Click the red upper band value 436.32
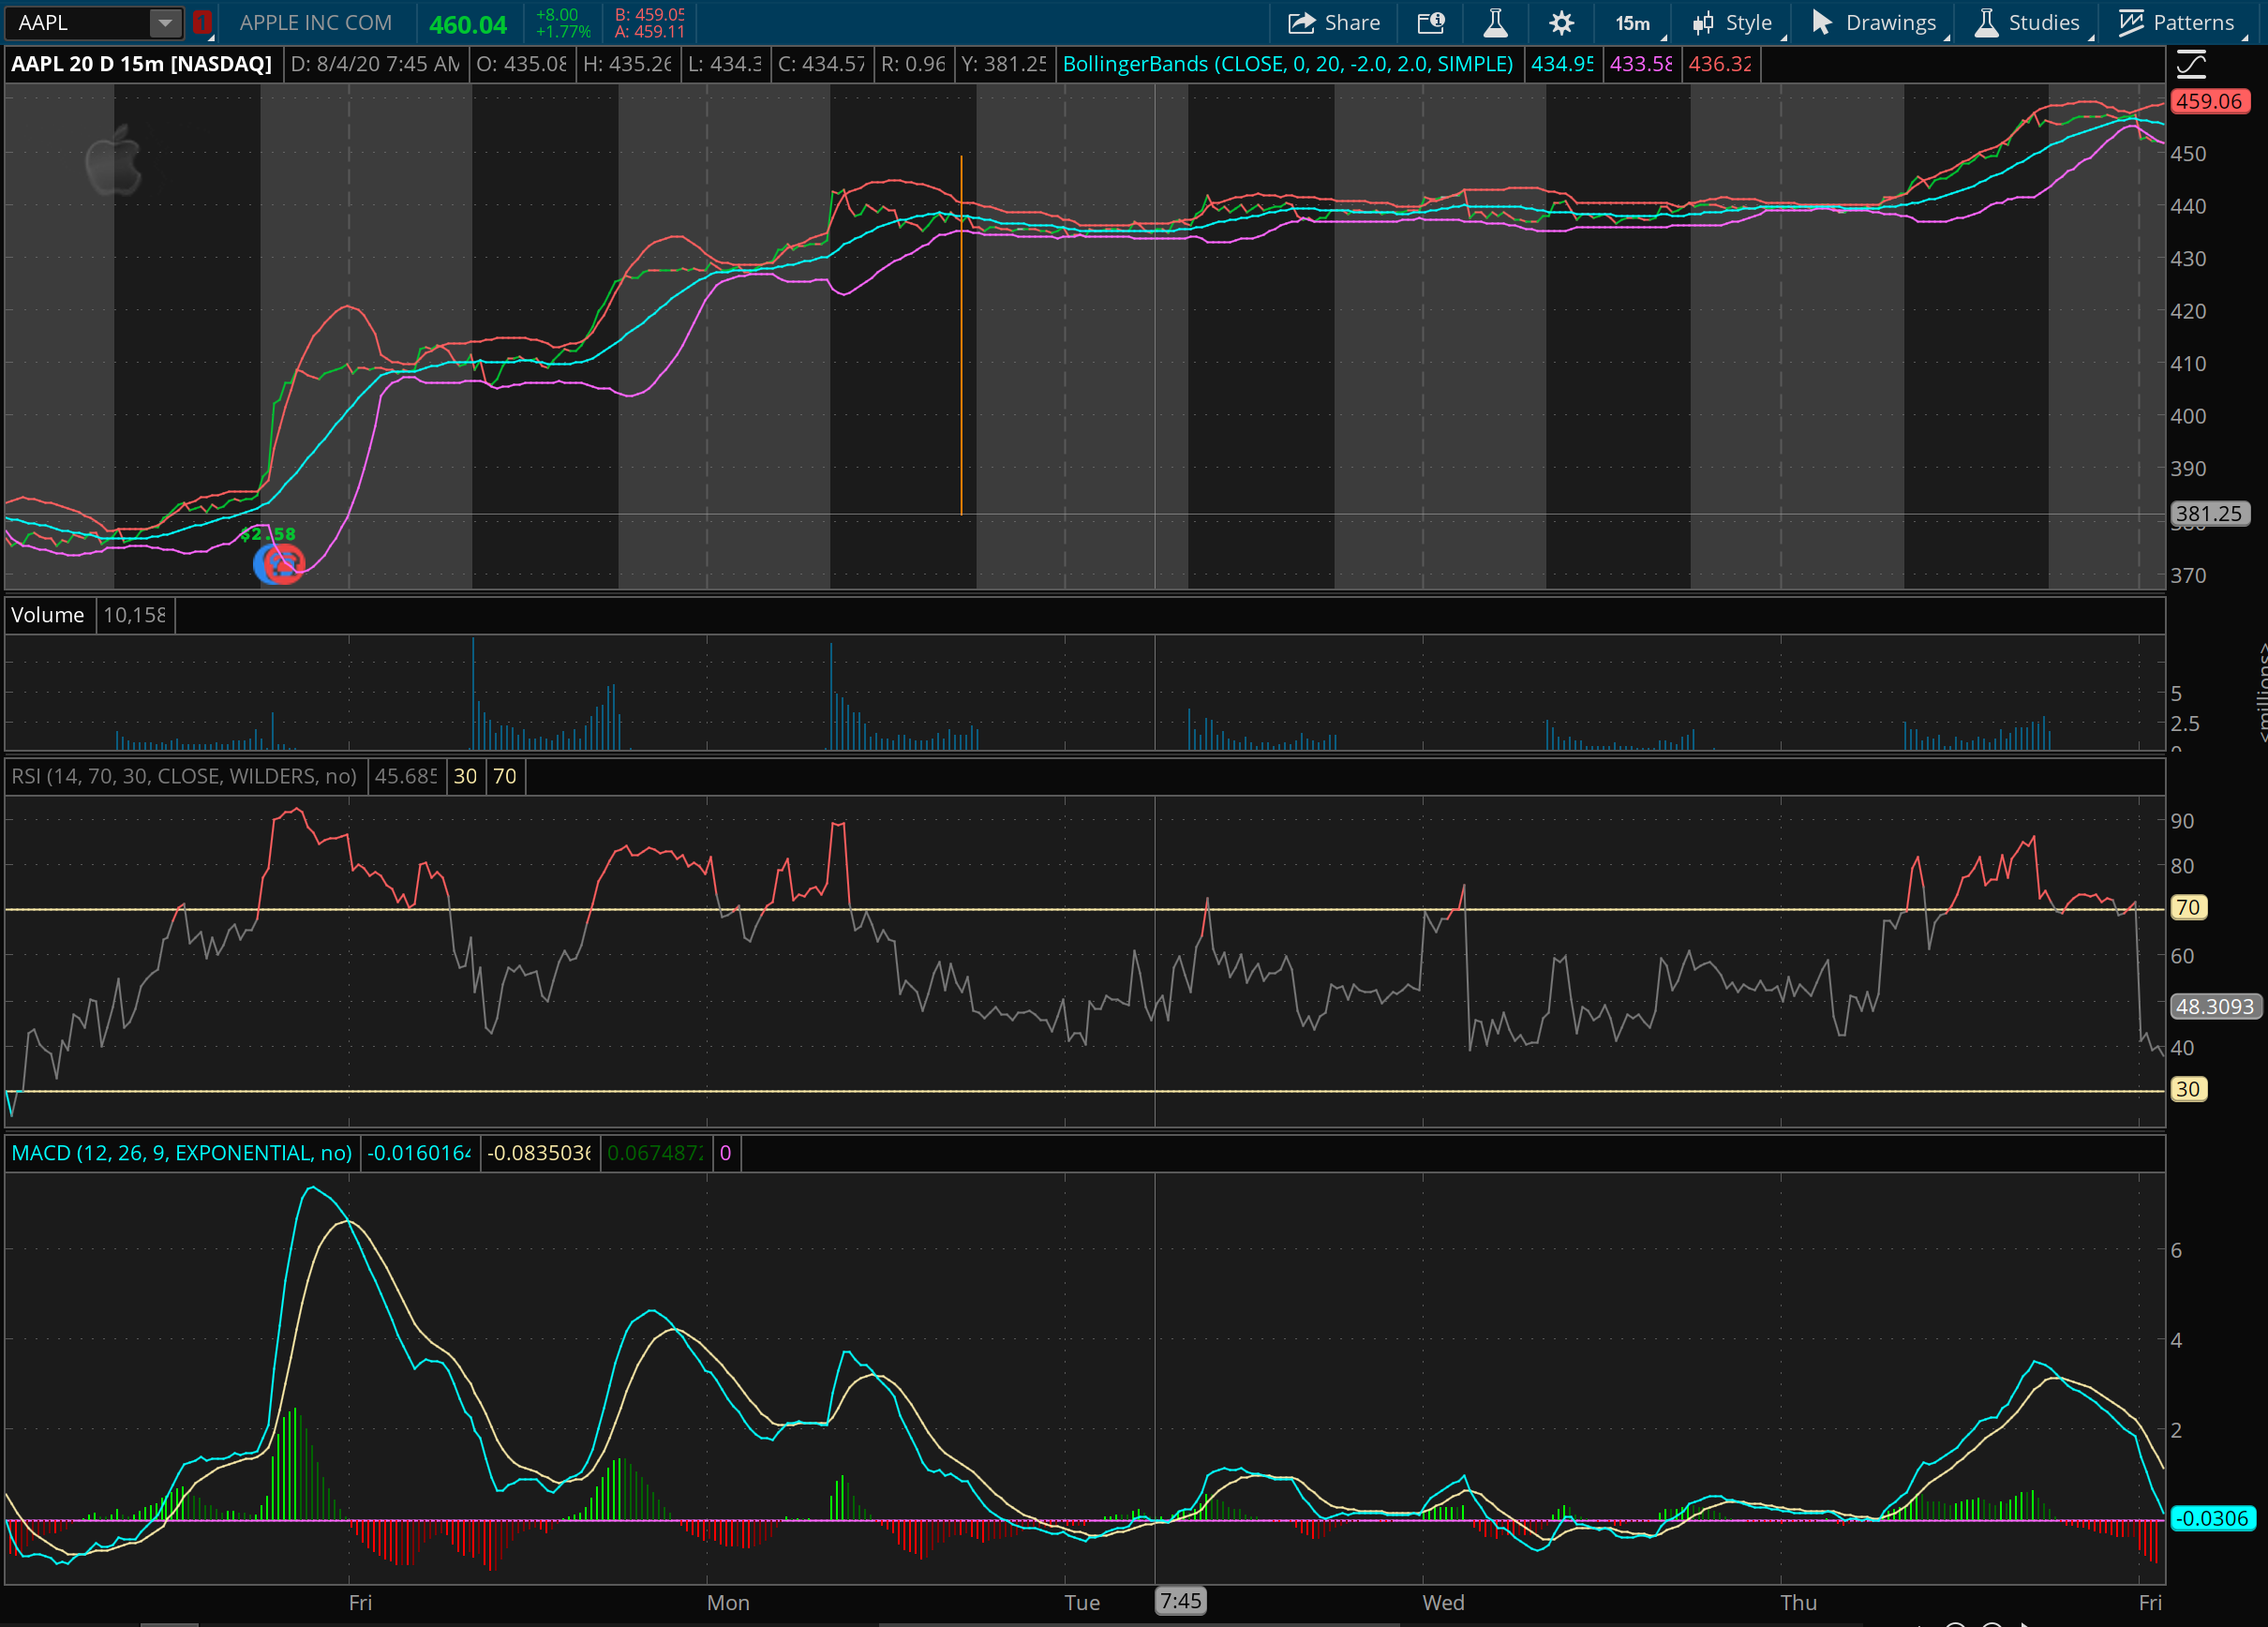The image size is (2268, 1627). 1720,64
